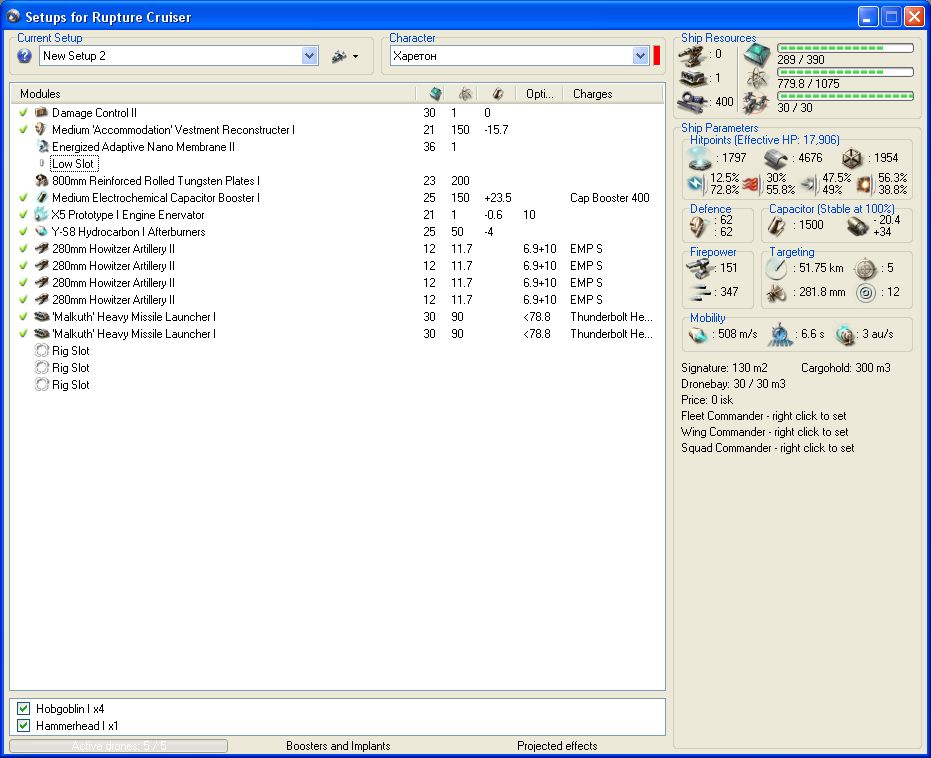Click the drone bandwidth resource icon
931x758 pixels.
pyautogui.click(x=756, y=102)
